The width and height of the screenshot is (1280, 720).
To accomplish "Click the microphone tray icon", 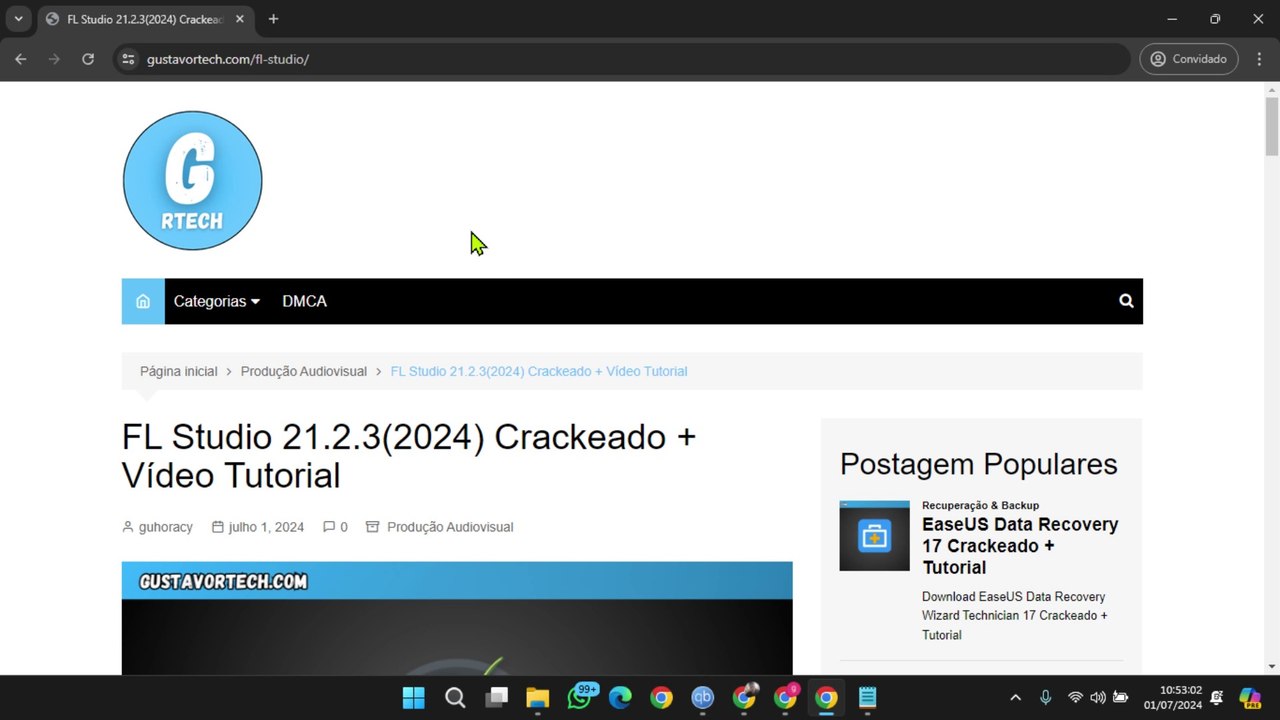I will pyautogui.click(x=1046, y=698).
